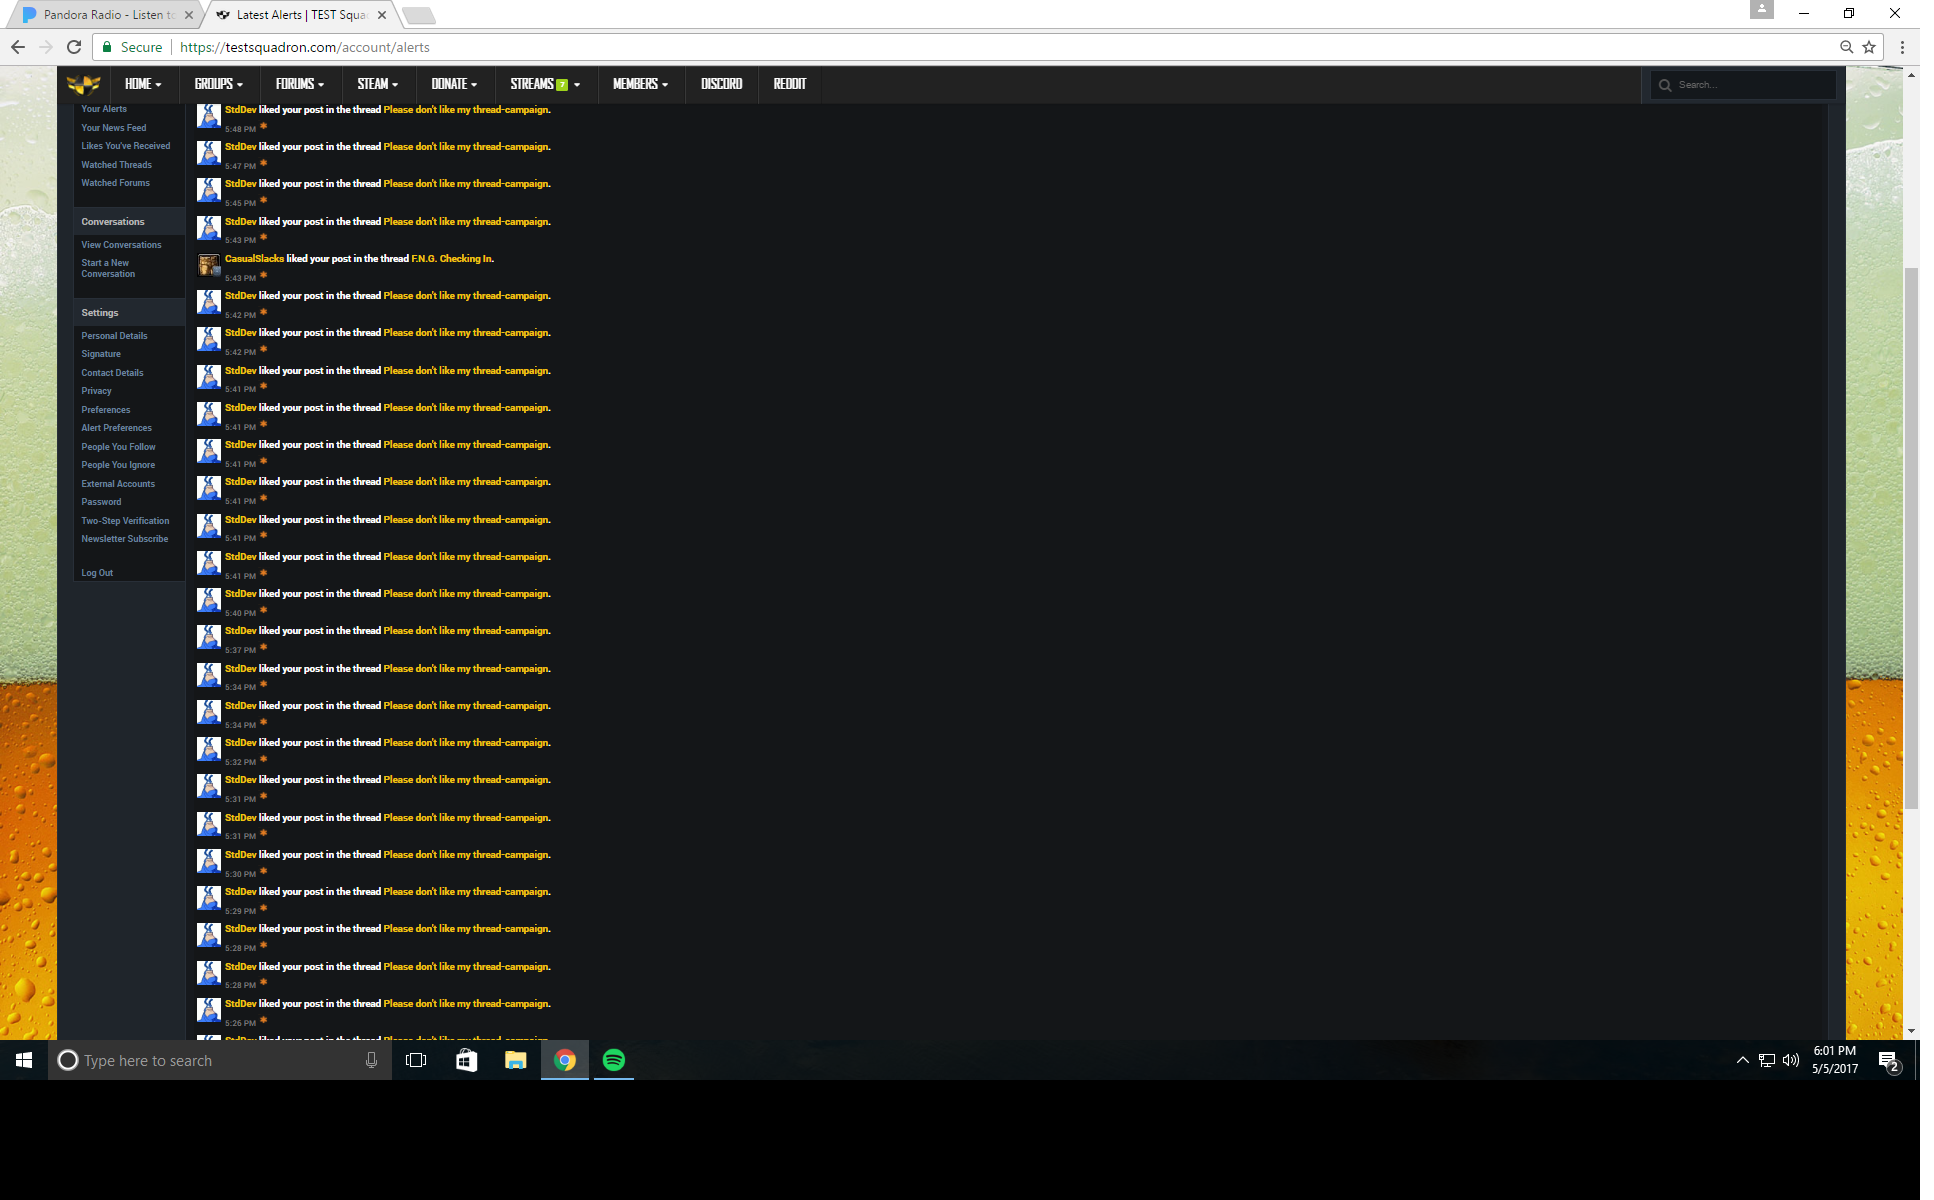The image size is (1934, 1200).
Task: Click the bookmark star icon in address bar
Action: tap(1868, 47)
